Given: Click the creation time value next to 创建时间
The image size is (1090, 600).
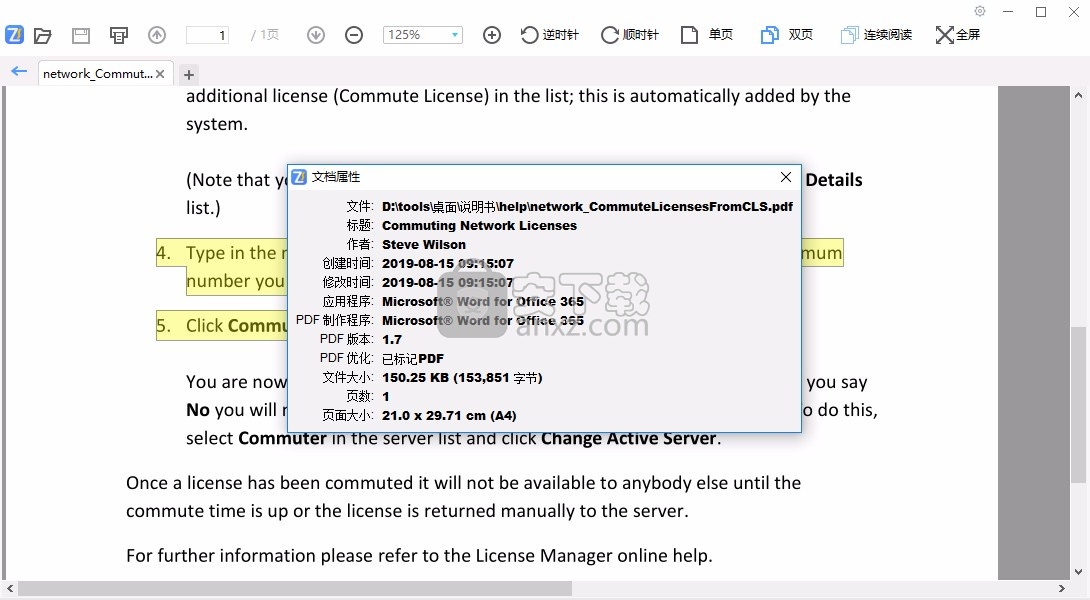Looking at the screenshot, I should coord(448,263).
